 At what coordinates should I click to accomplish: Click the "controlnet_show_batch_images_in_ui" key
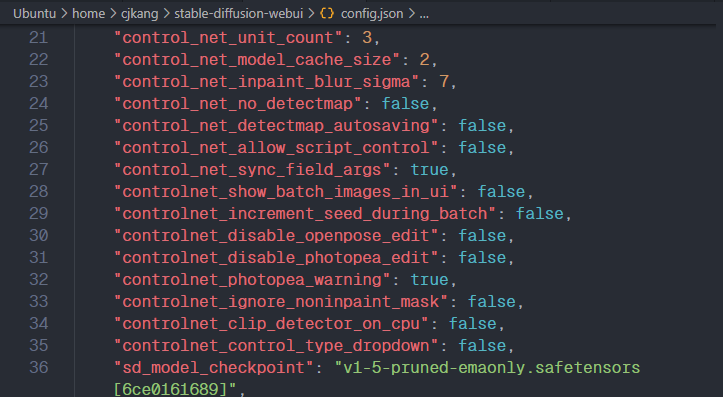pyautogui.click(x=285, y=192)
